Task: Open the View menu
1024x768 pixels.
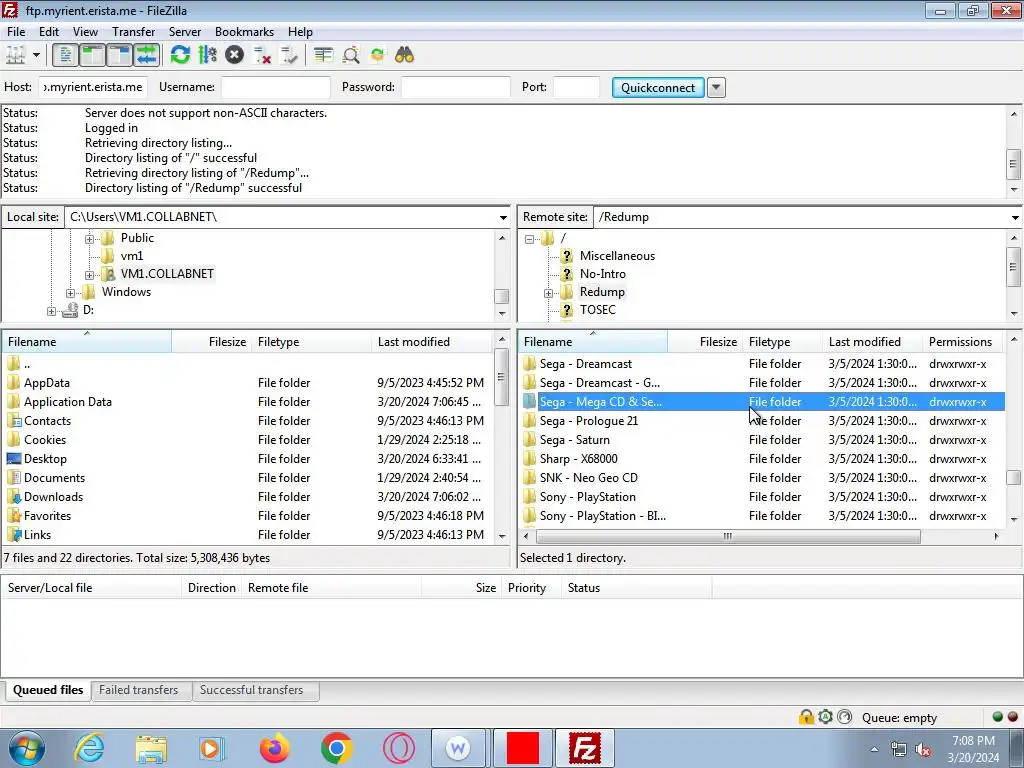Action: 85,32
